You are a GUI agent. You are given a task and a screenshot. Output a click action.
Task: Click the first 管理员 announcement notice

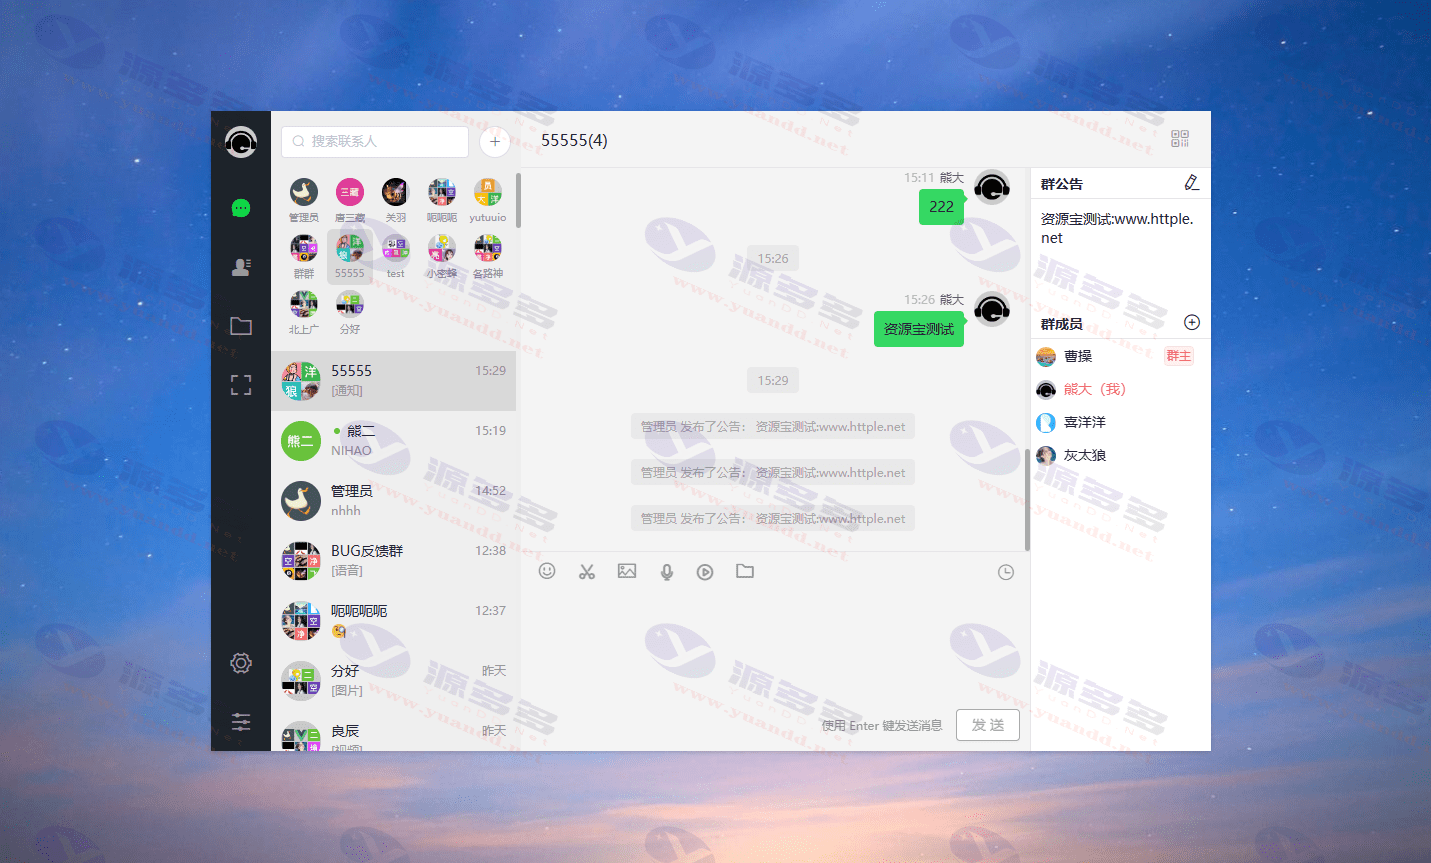(x=773, y=427)
